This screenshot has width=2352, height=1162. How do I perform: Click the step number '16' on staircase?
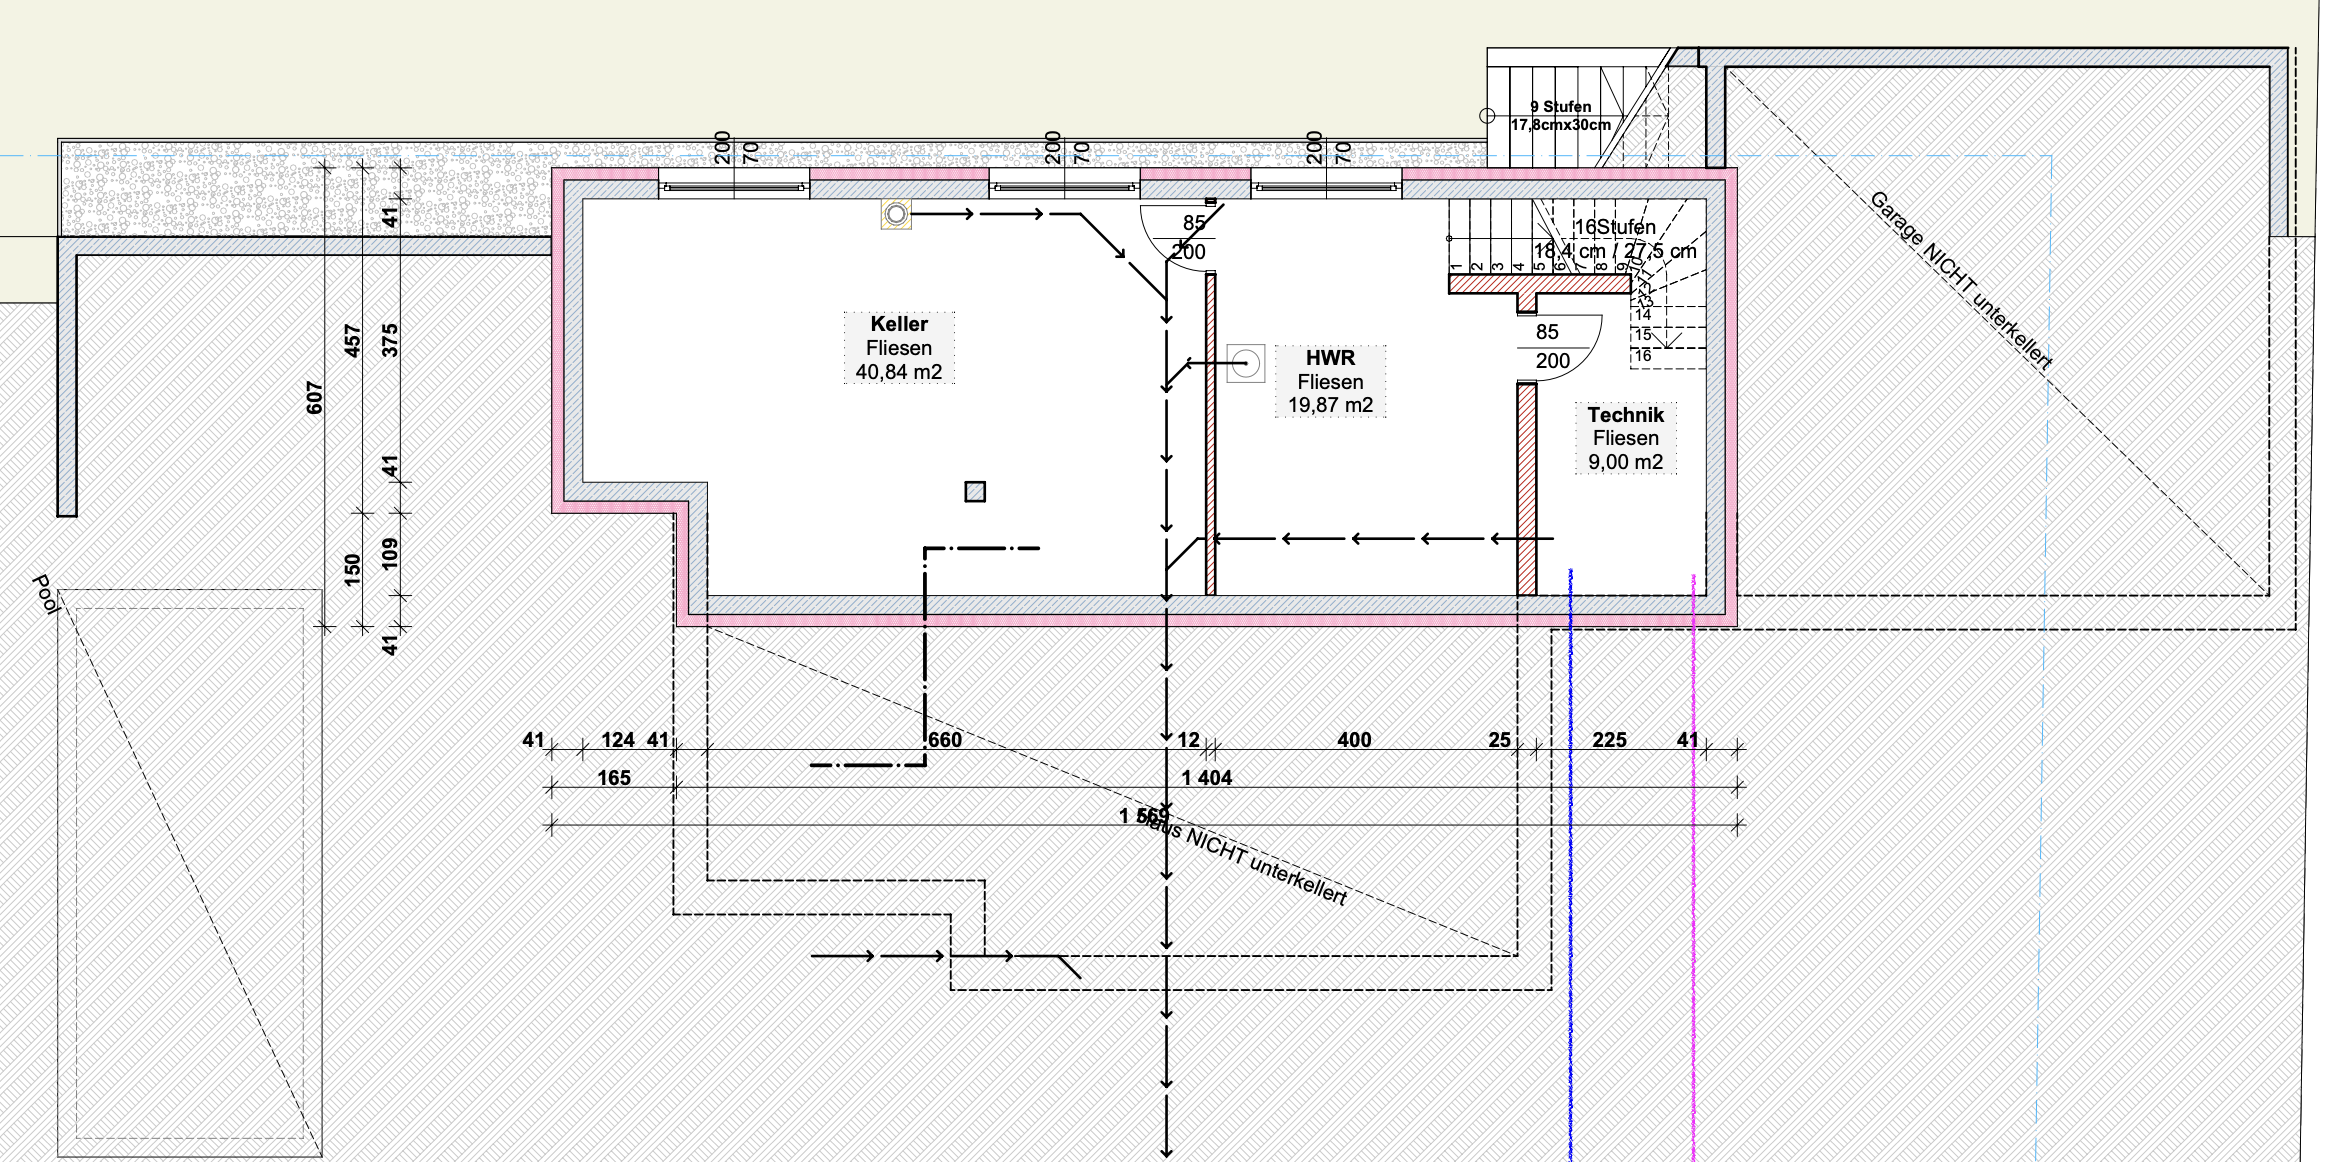tap(1643, 355)
